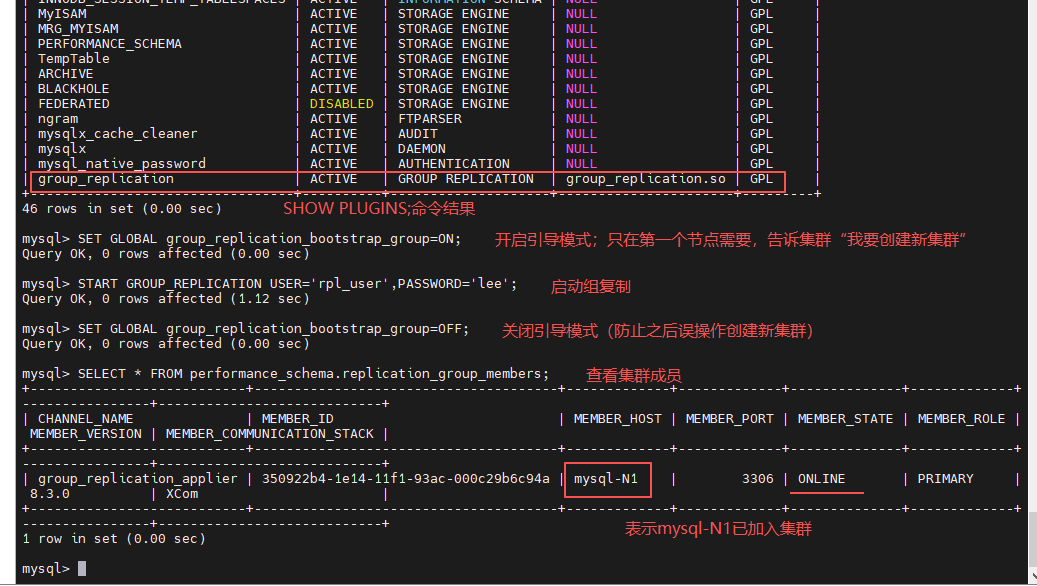Click 'MRG_MYISAM' engine name
Viewport: 1037px width, 586px height.
click(78, 29)
